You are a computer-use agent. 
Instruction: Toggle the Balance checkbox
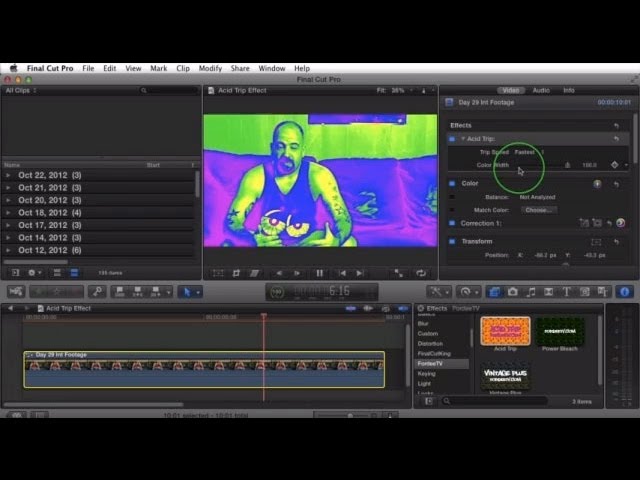(452, 197)
